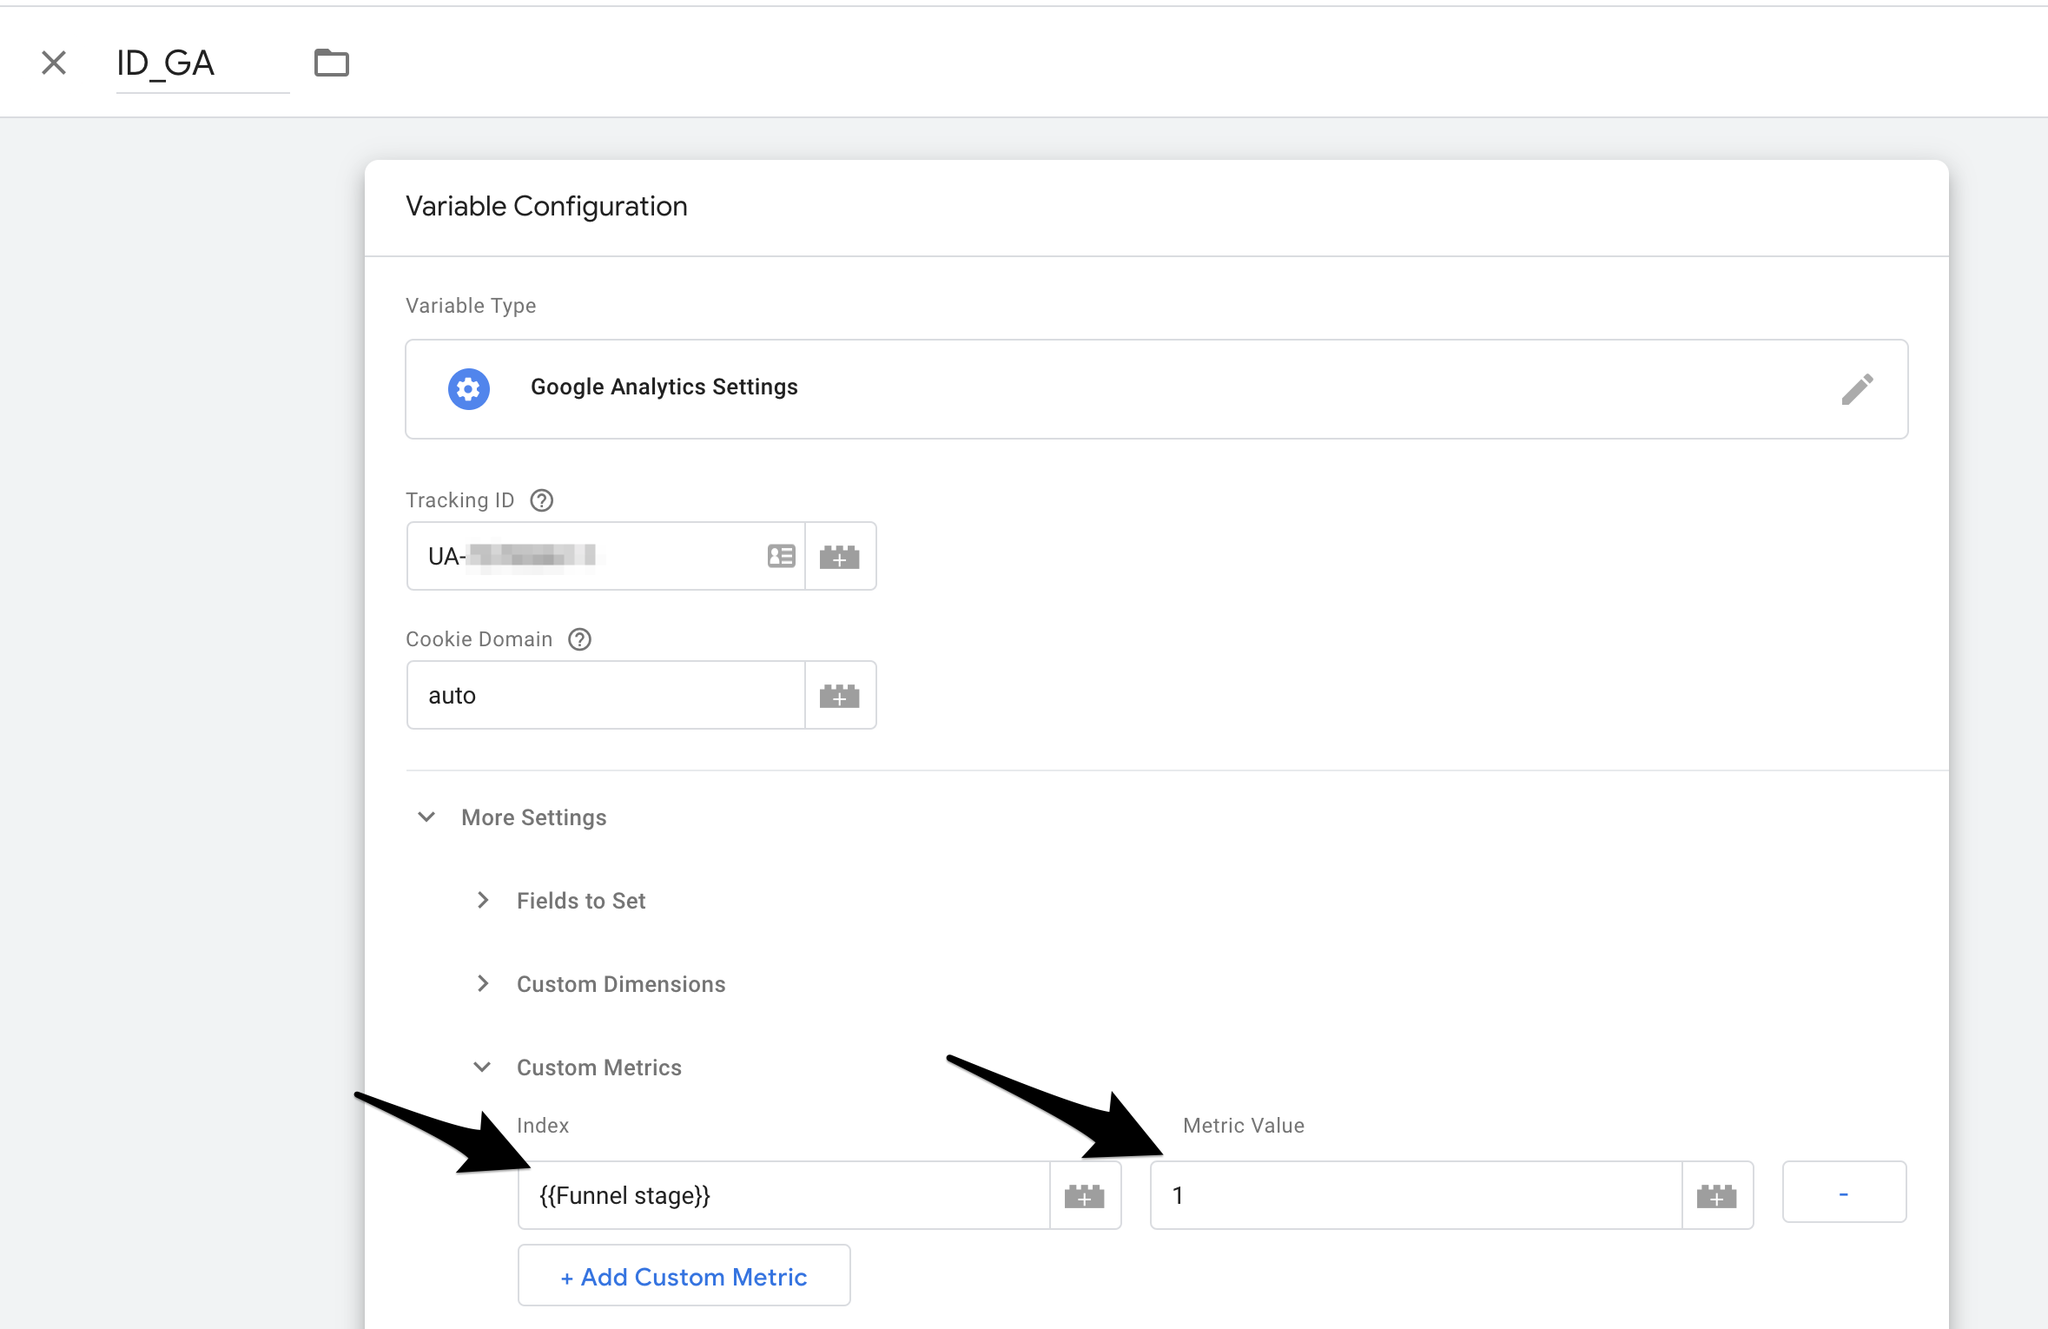Image resolution: width=2048 pixels, height=1329 pixels.
Task: Click the More Settings label
Action: (534, 818)
